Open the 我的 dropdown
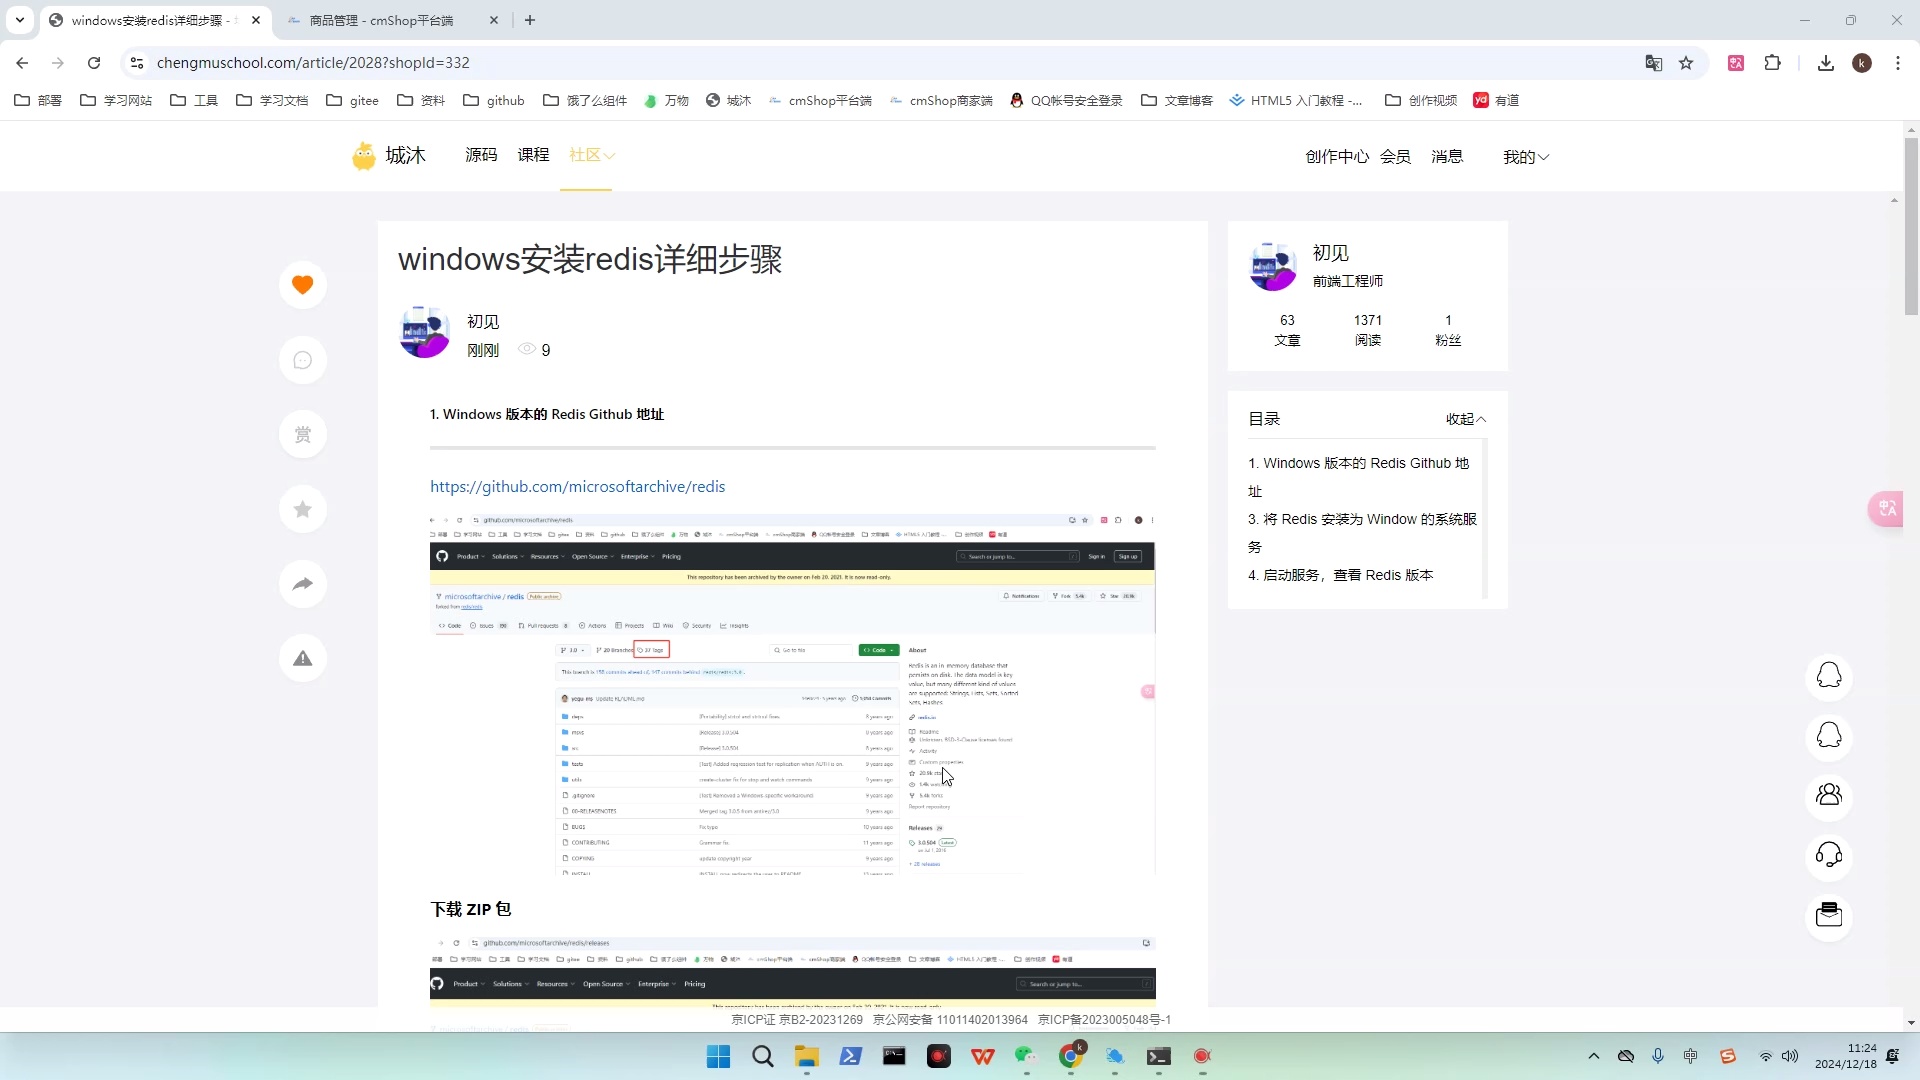The height and width of the screenshot is (1080, 1920). point(1526,156)
